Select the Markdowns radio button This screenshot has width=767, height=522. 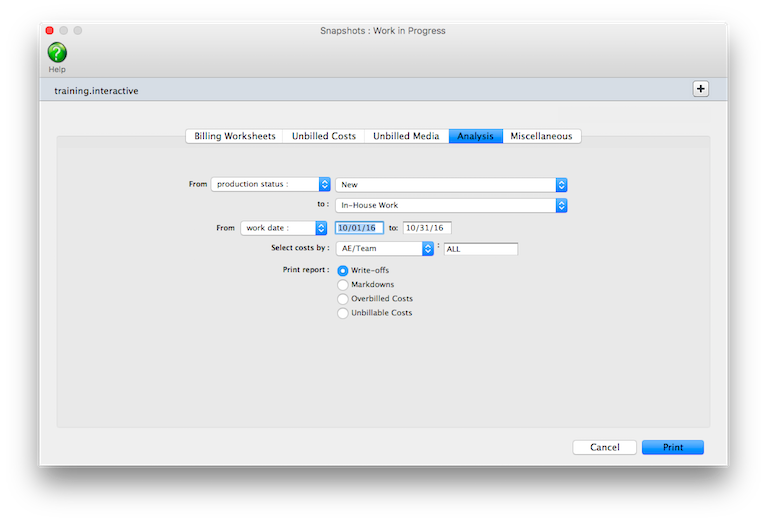[x=343, y=285]
